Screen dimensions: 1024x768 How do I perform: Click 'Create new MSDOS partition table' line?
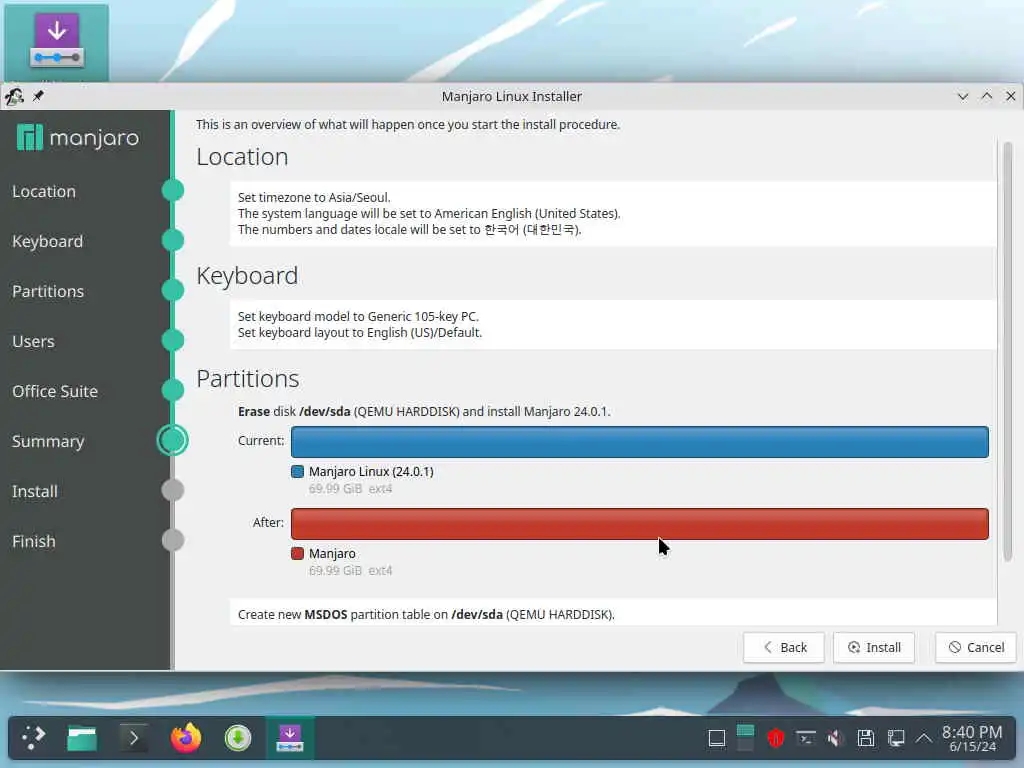(426, 615)
